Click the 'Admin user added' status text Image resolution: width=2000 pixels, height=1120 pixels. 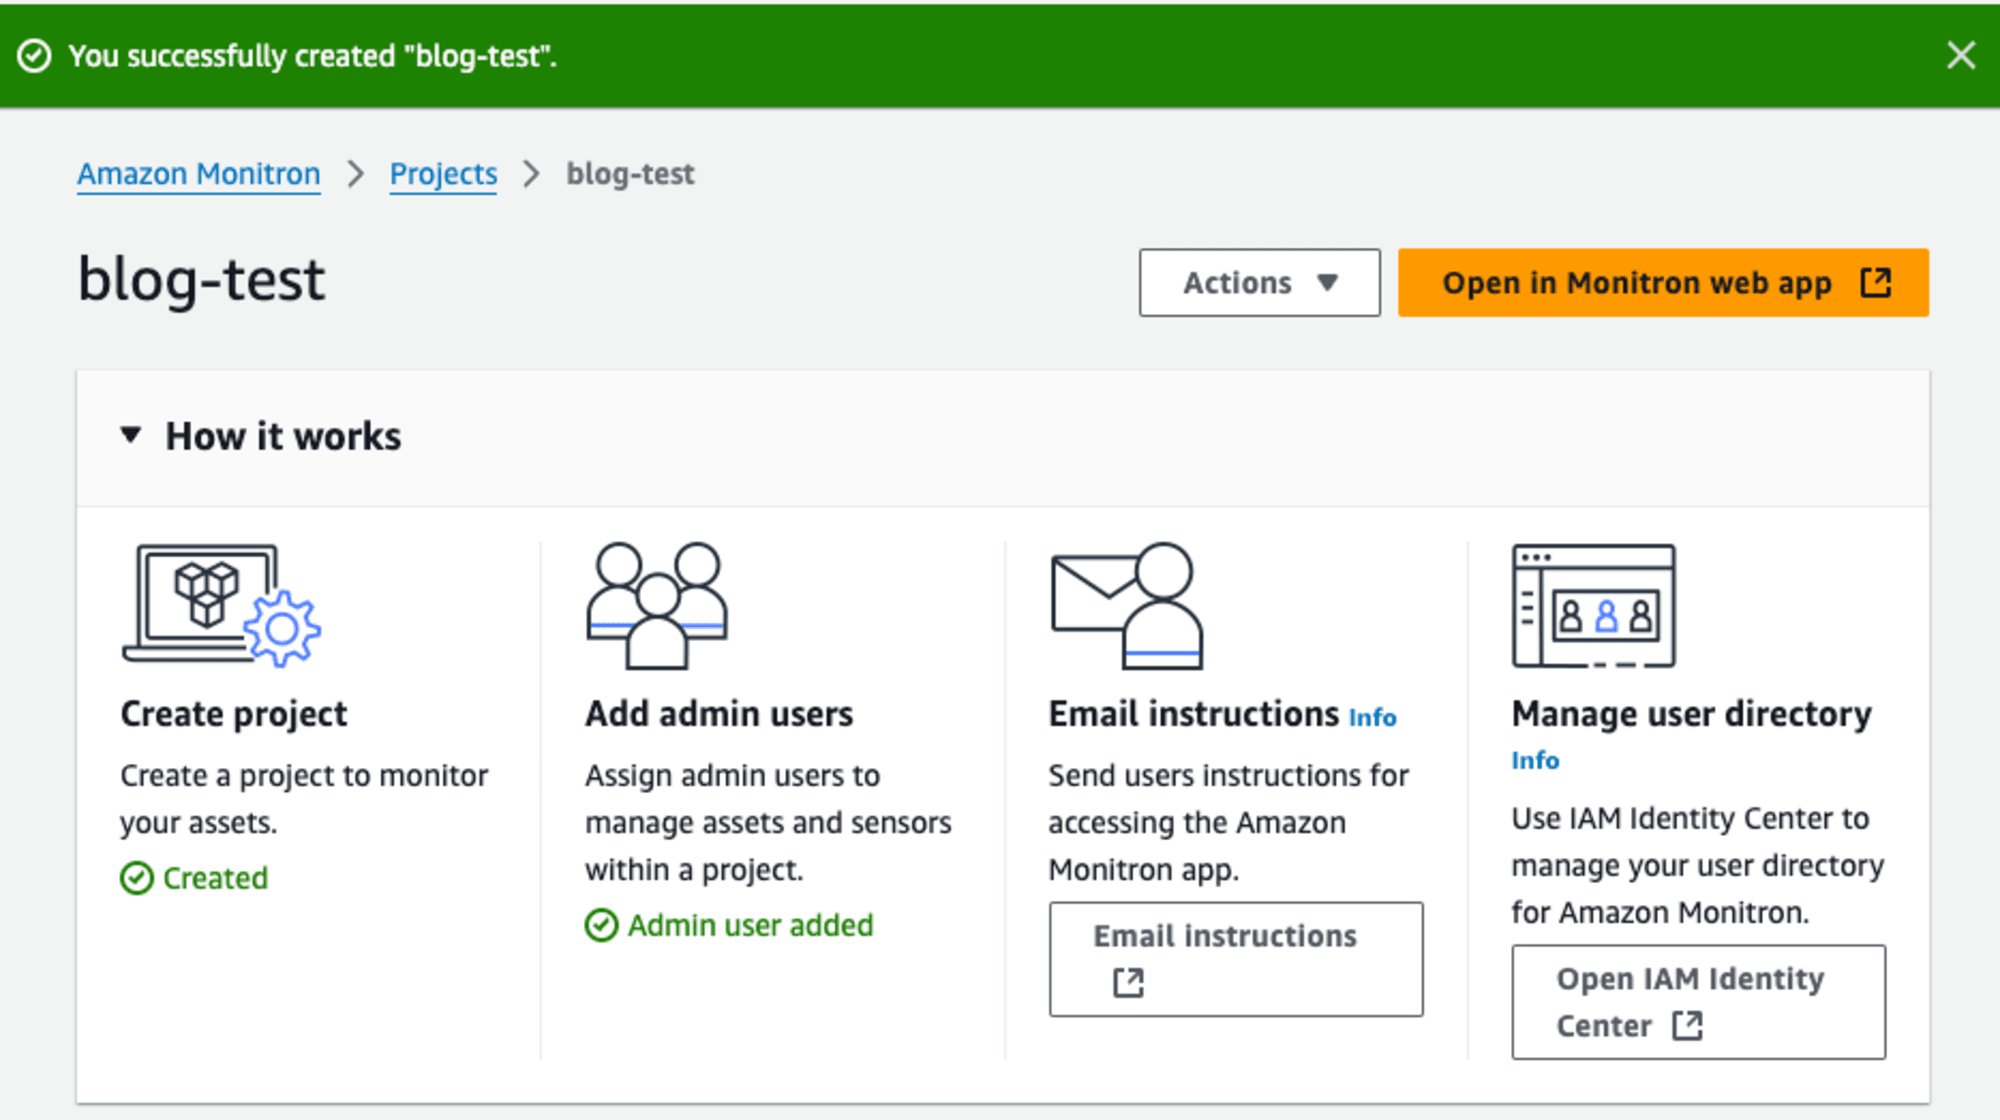pos(750,925)
